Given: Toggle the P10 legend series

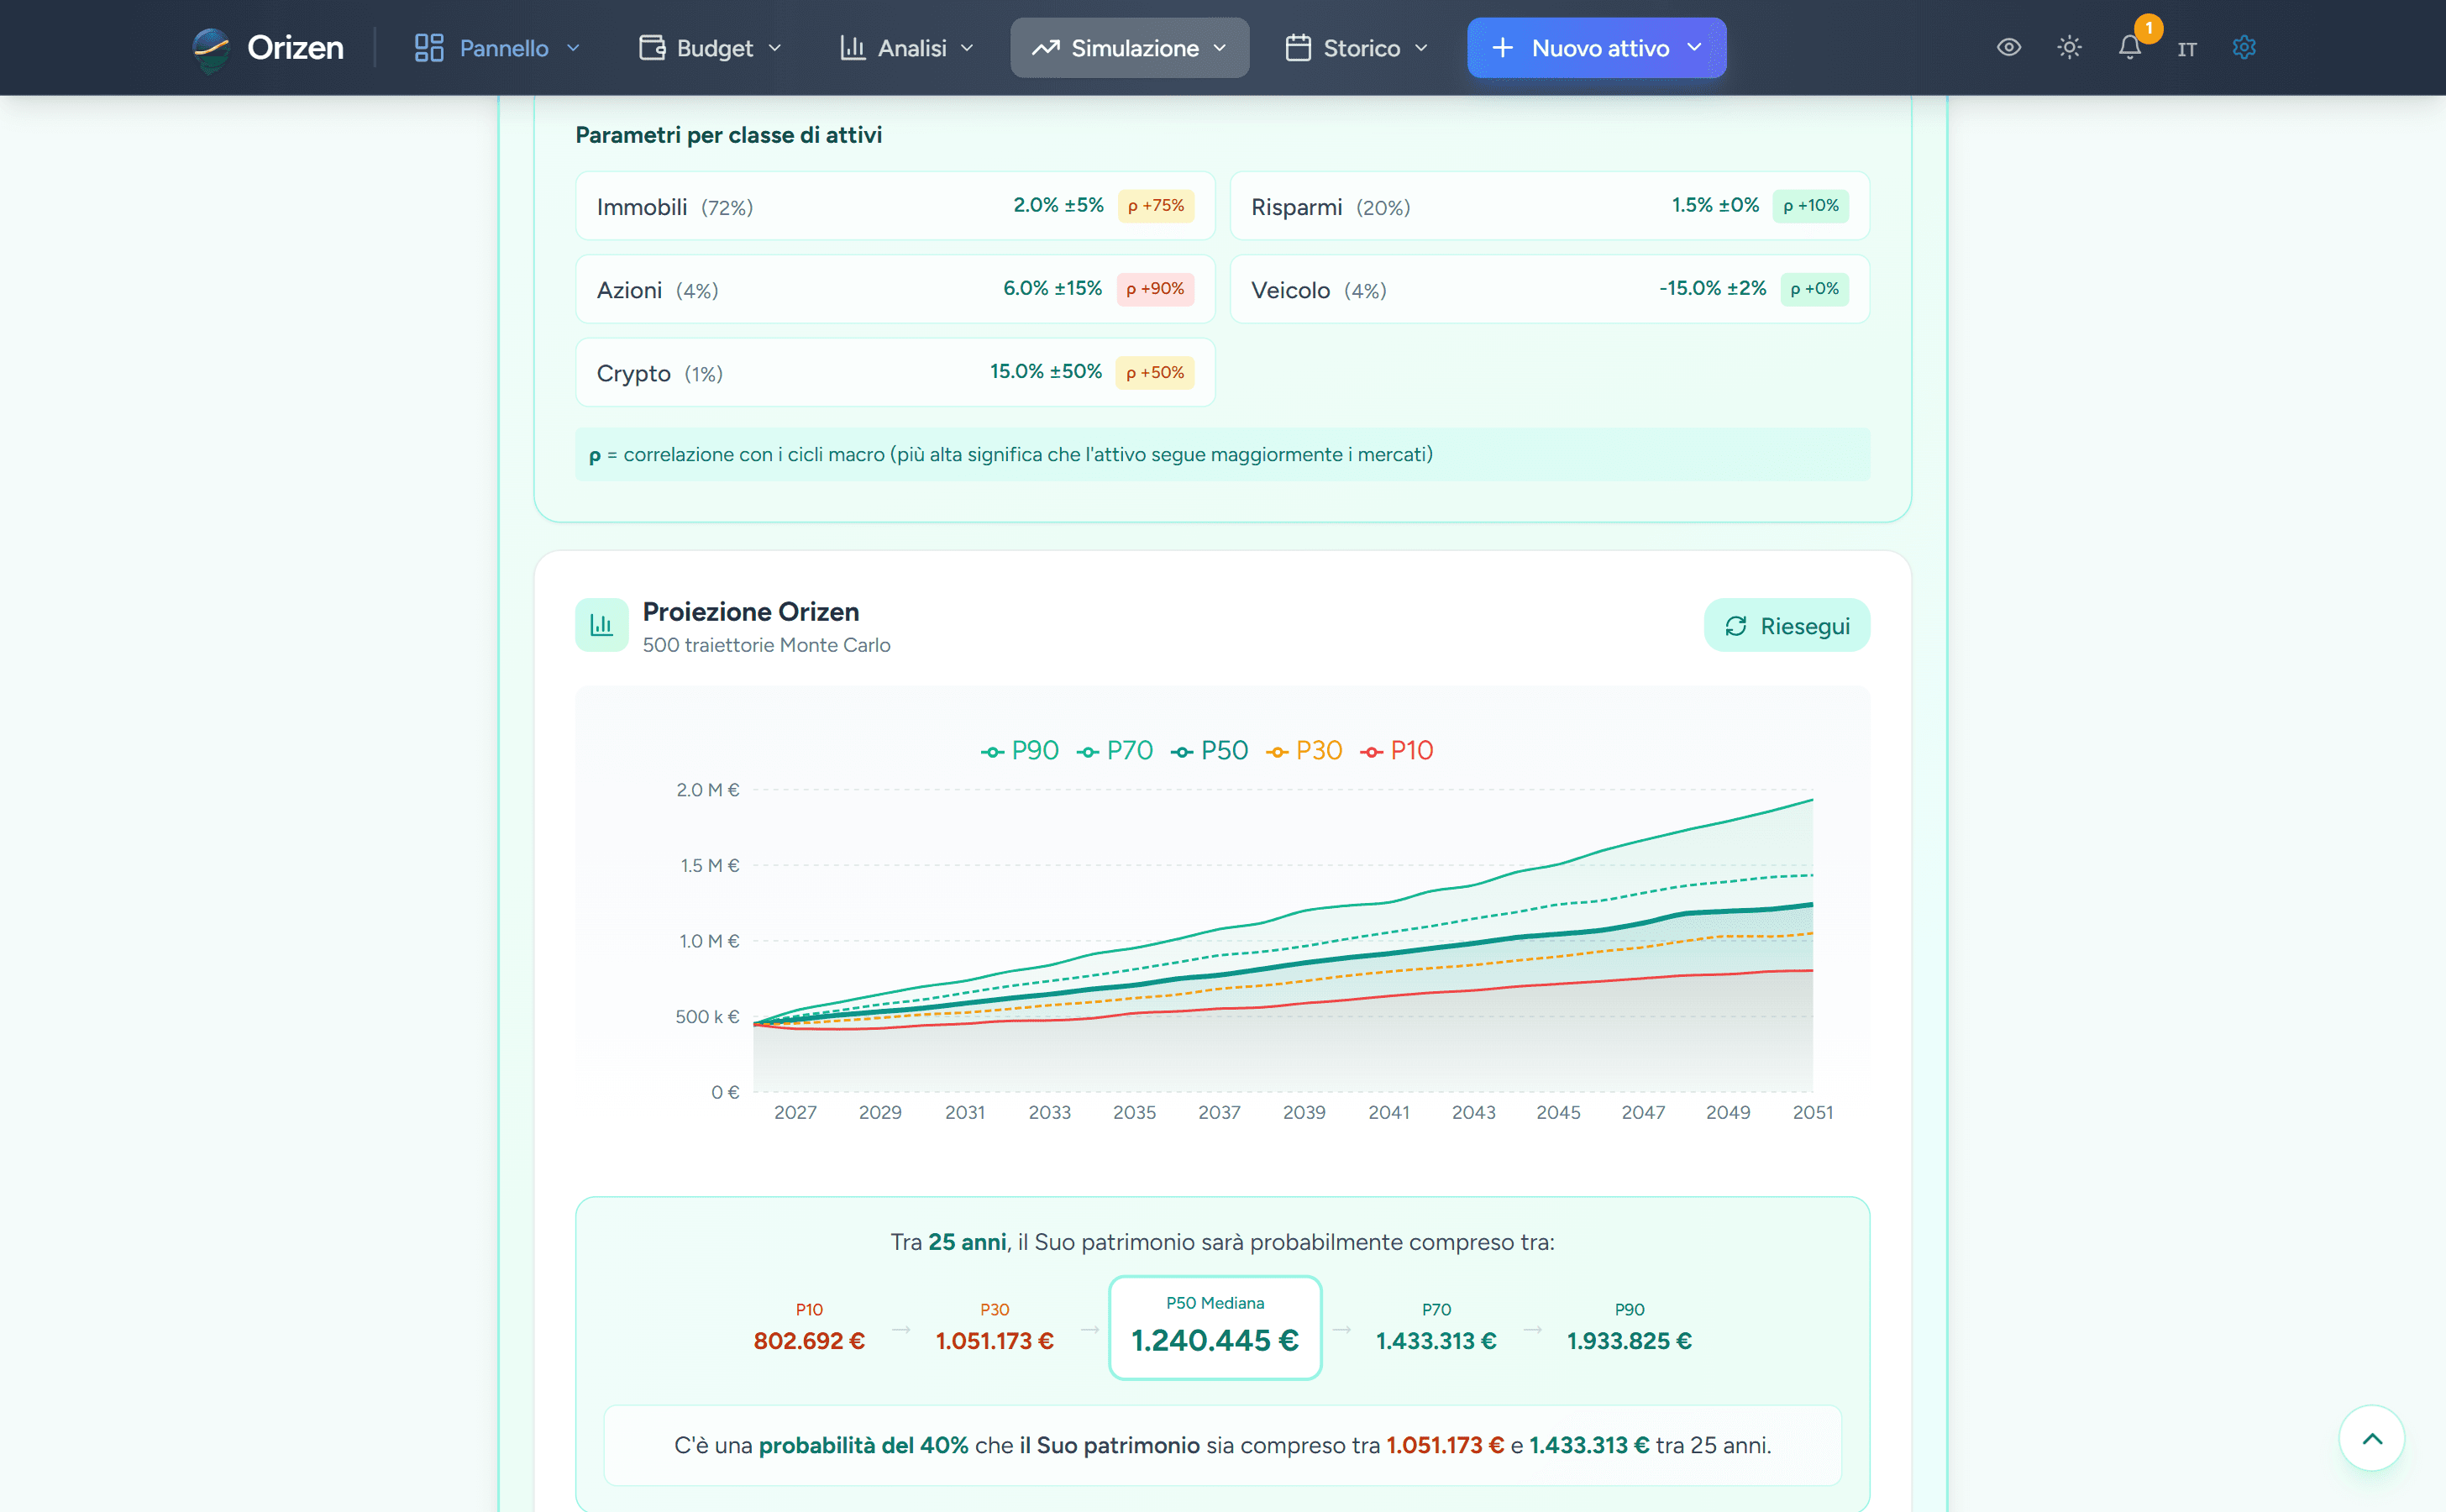Looking at the screenshot, I should 1397,751.
